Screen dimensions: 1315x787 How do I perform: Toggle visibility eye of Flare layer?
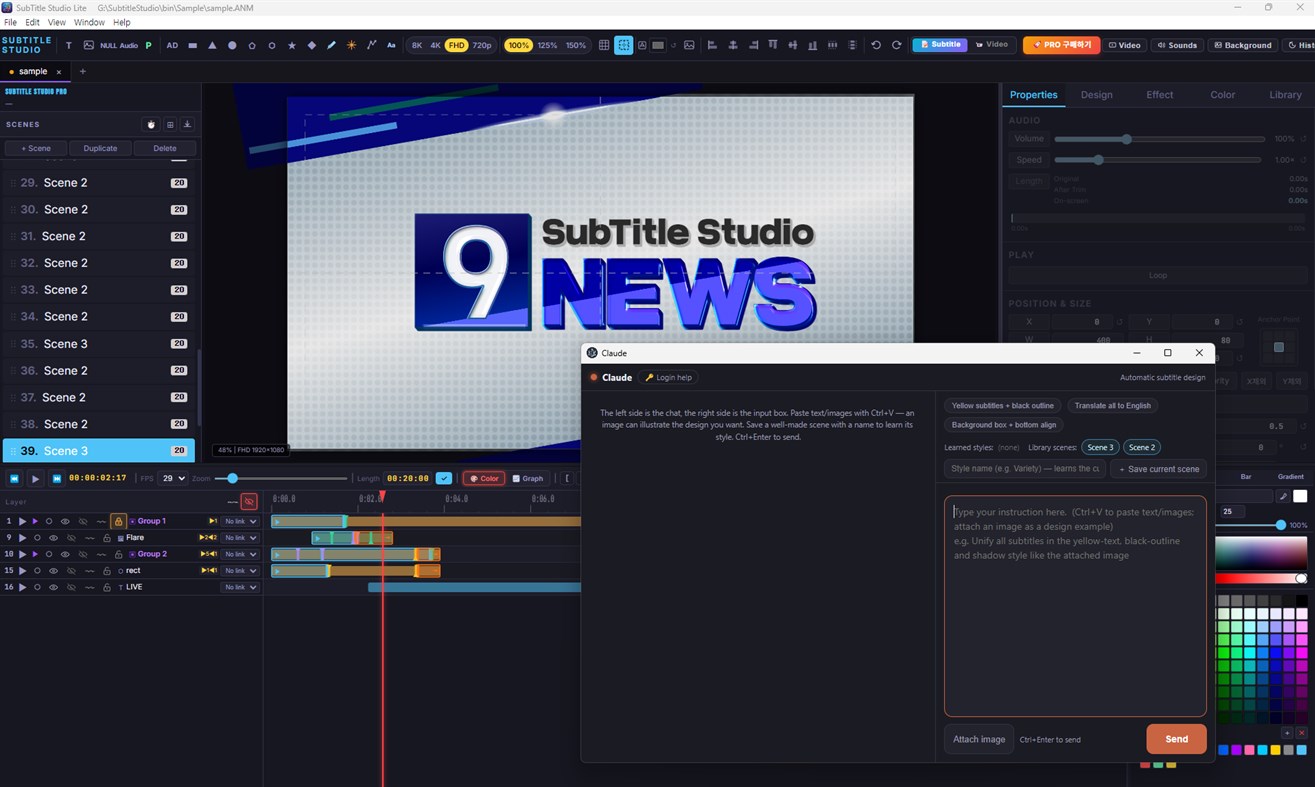pos(54,538)
